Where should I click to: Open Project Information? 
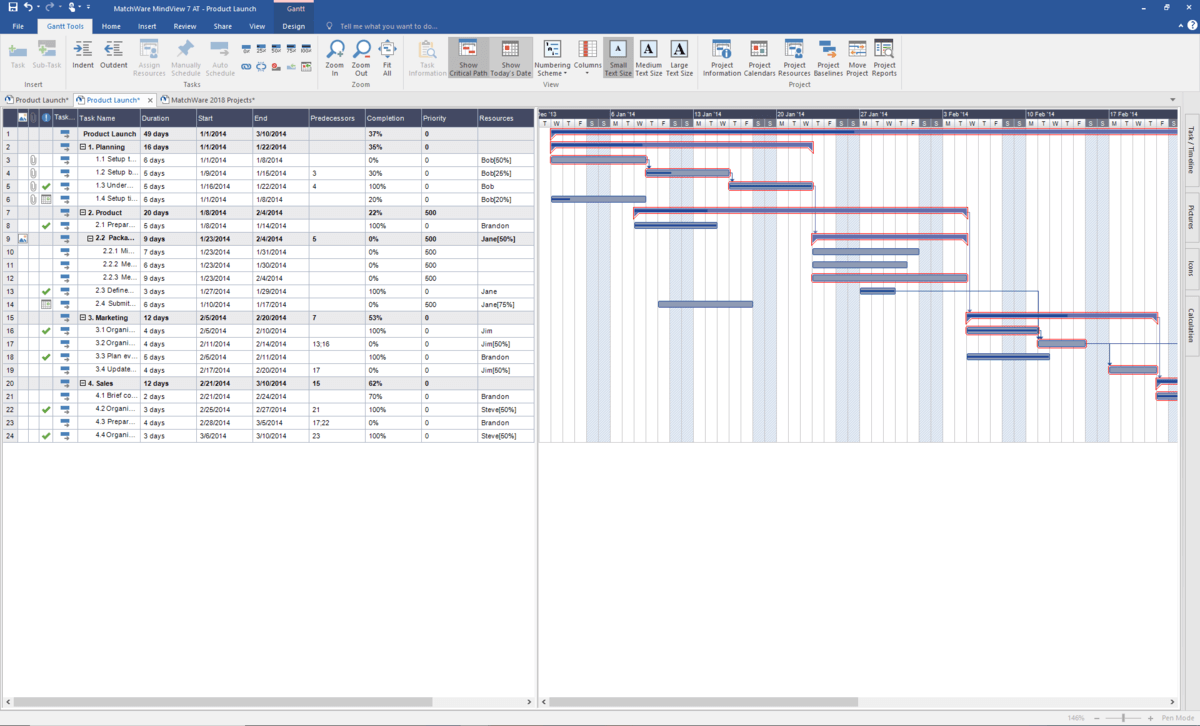[x=722, y=58]
